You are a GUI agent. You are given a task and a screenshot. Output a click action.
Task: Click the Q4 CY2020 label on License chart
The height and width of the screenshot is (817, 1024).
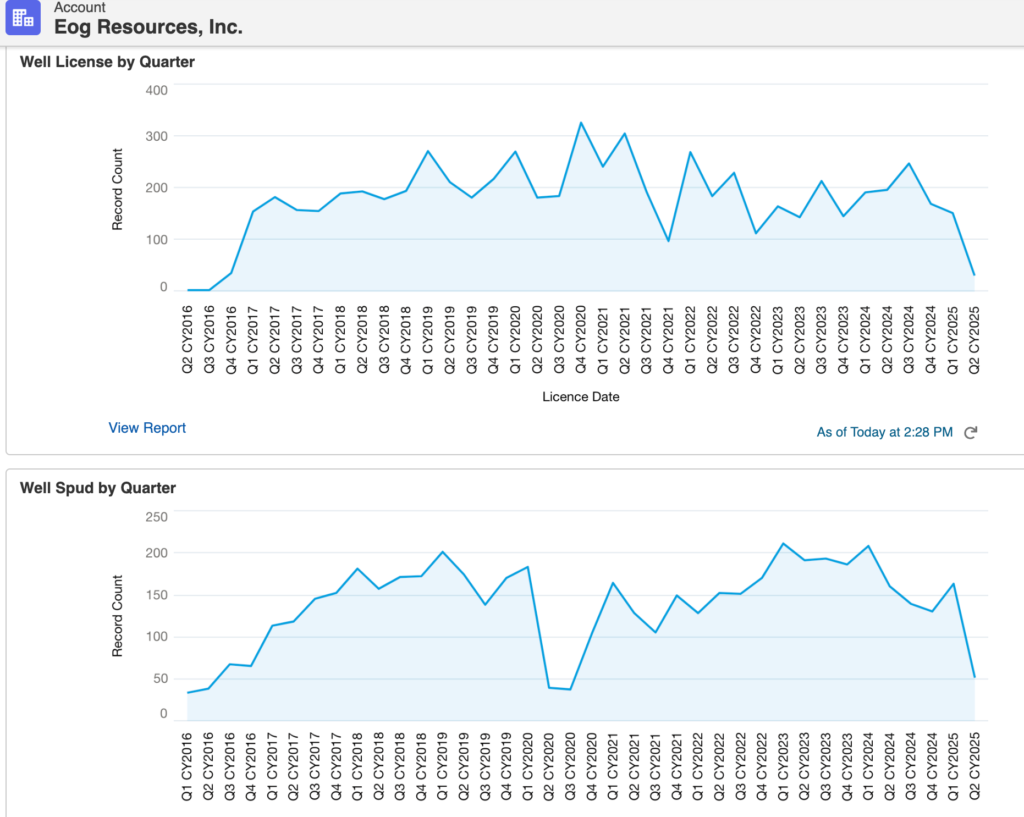pyautogui.click(x=581, y=340)
